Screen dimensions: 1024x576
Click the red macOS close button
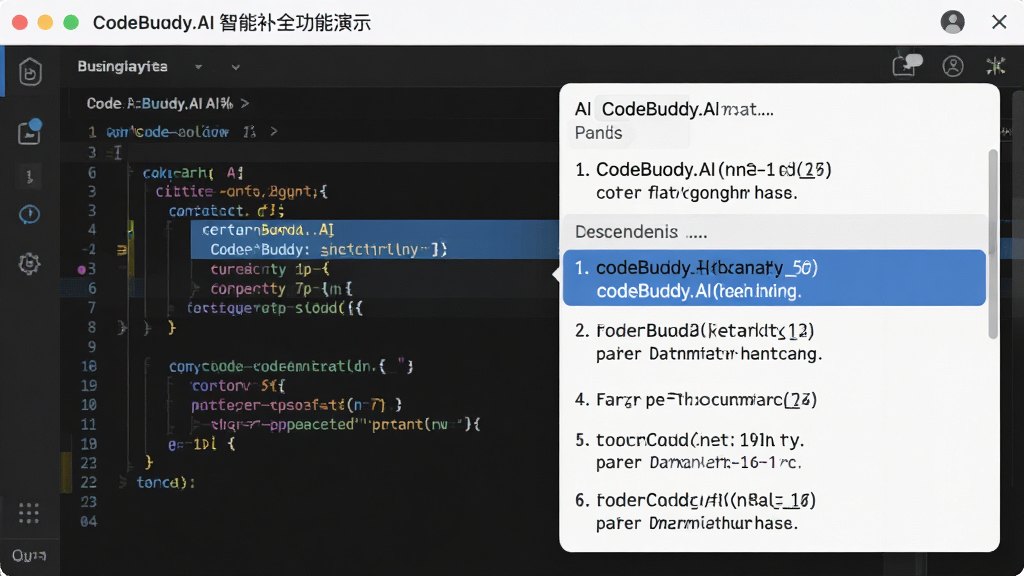pos(20,22)
